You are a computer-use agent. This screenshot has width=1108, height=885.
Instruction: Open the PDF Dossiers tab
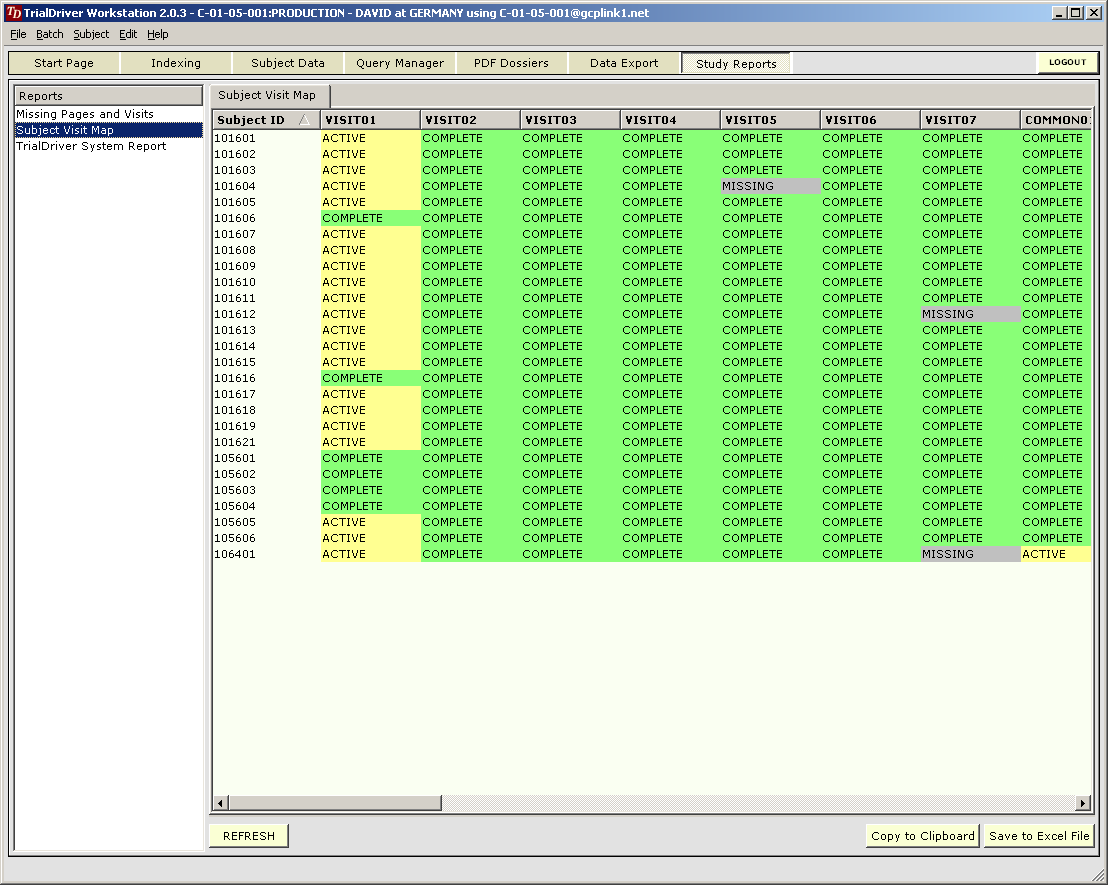[x=511, y=63]
